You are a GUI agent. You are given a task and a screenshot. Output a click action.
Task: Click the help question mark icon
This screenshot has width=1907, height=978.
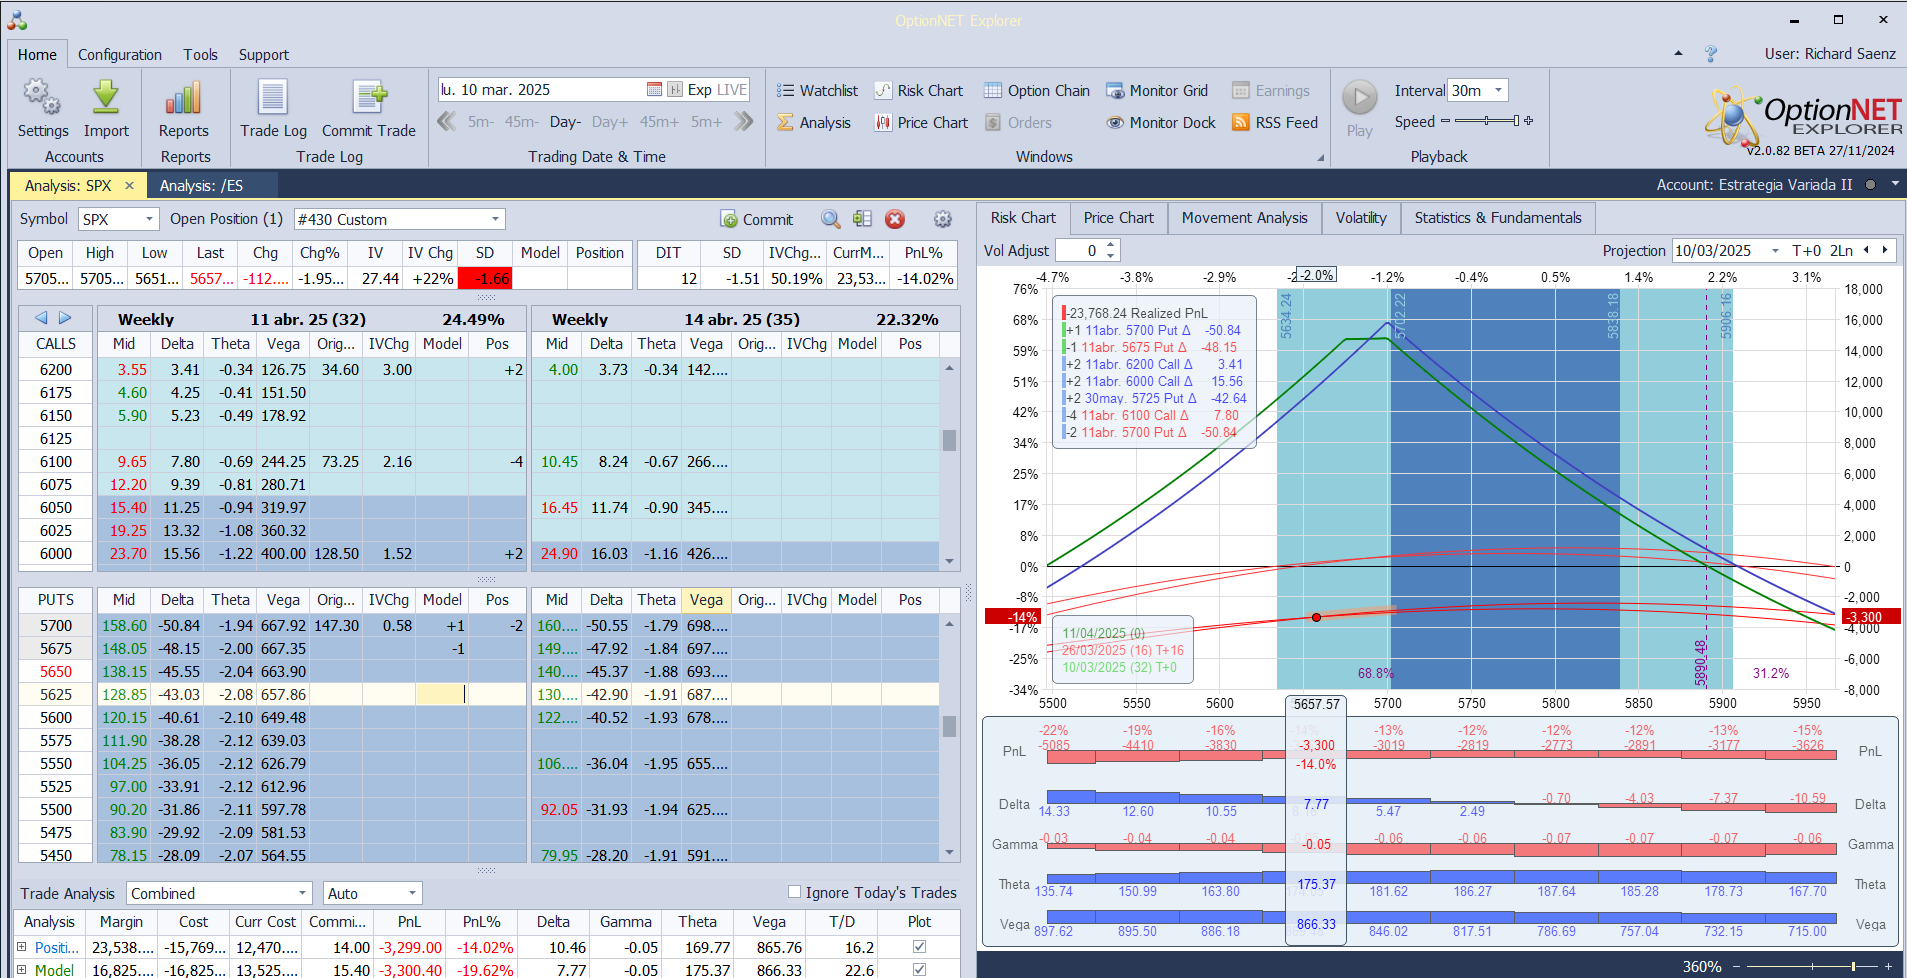pyautogui.click(x=1711, y=54)
